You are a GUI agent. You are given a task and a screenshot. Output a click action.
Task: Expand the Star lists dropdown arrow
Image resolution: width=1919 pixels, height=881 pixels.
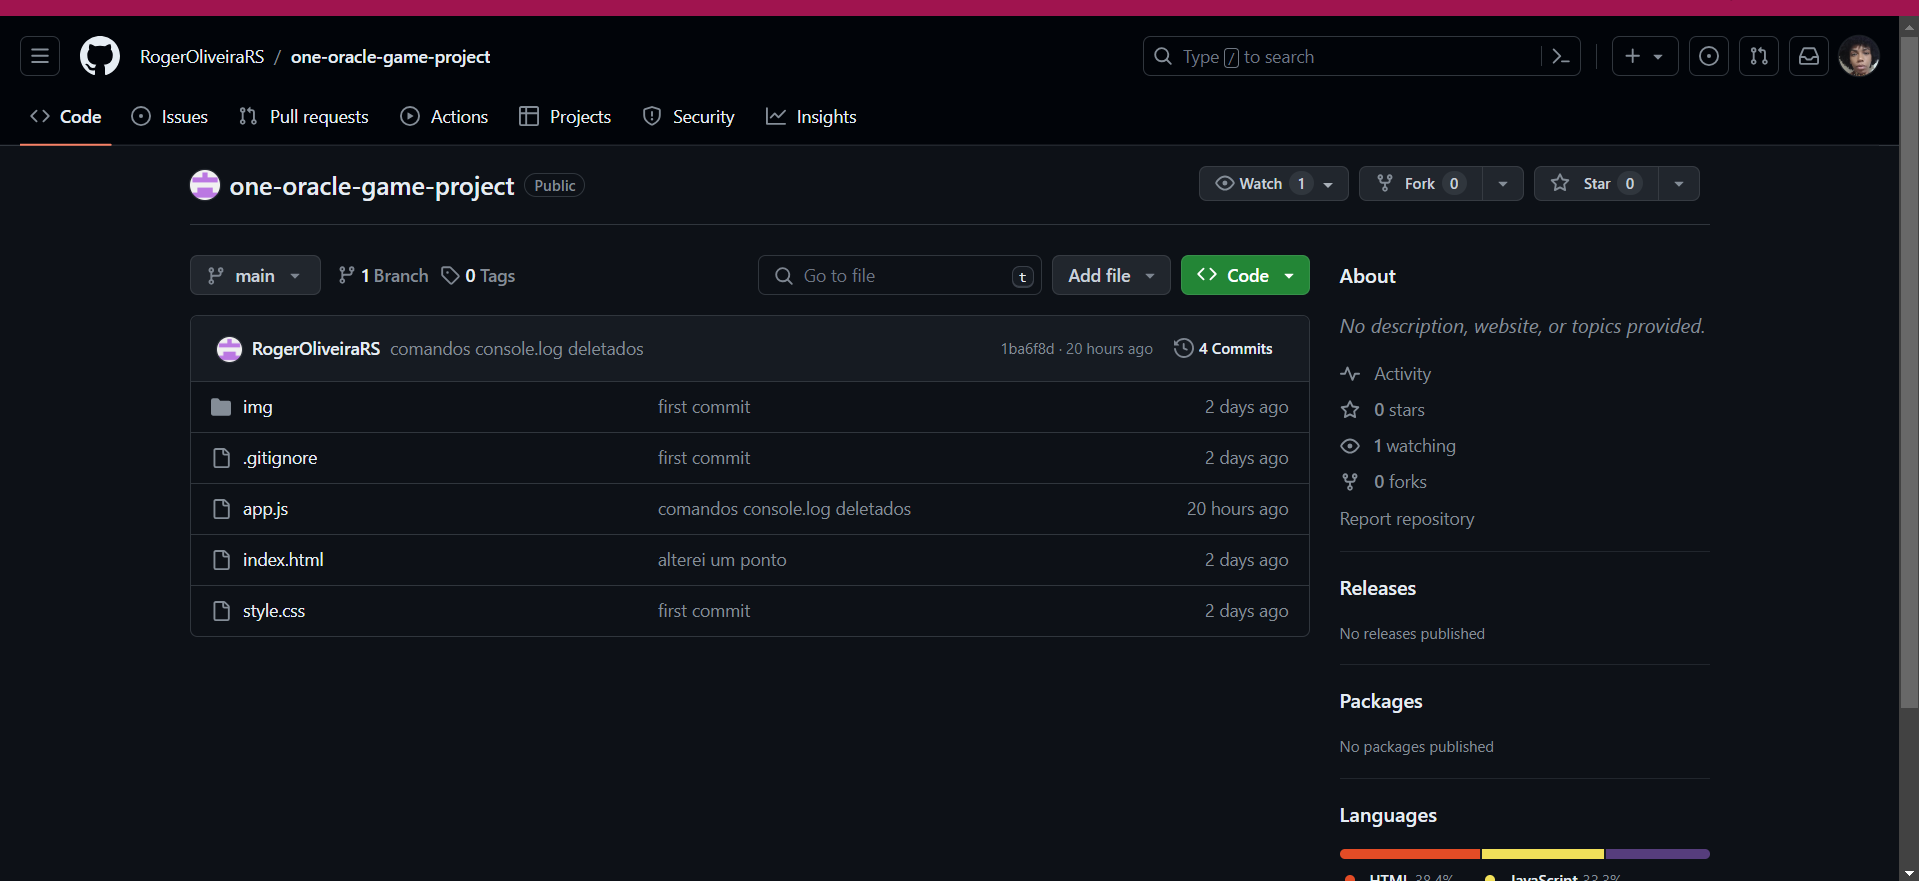1679,184
